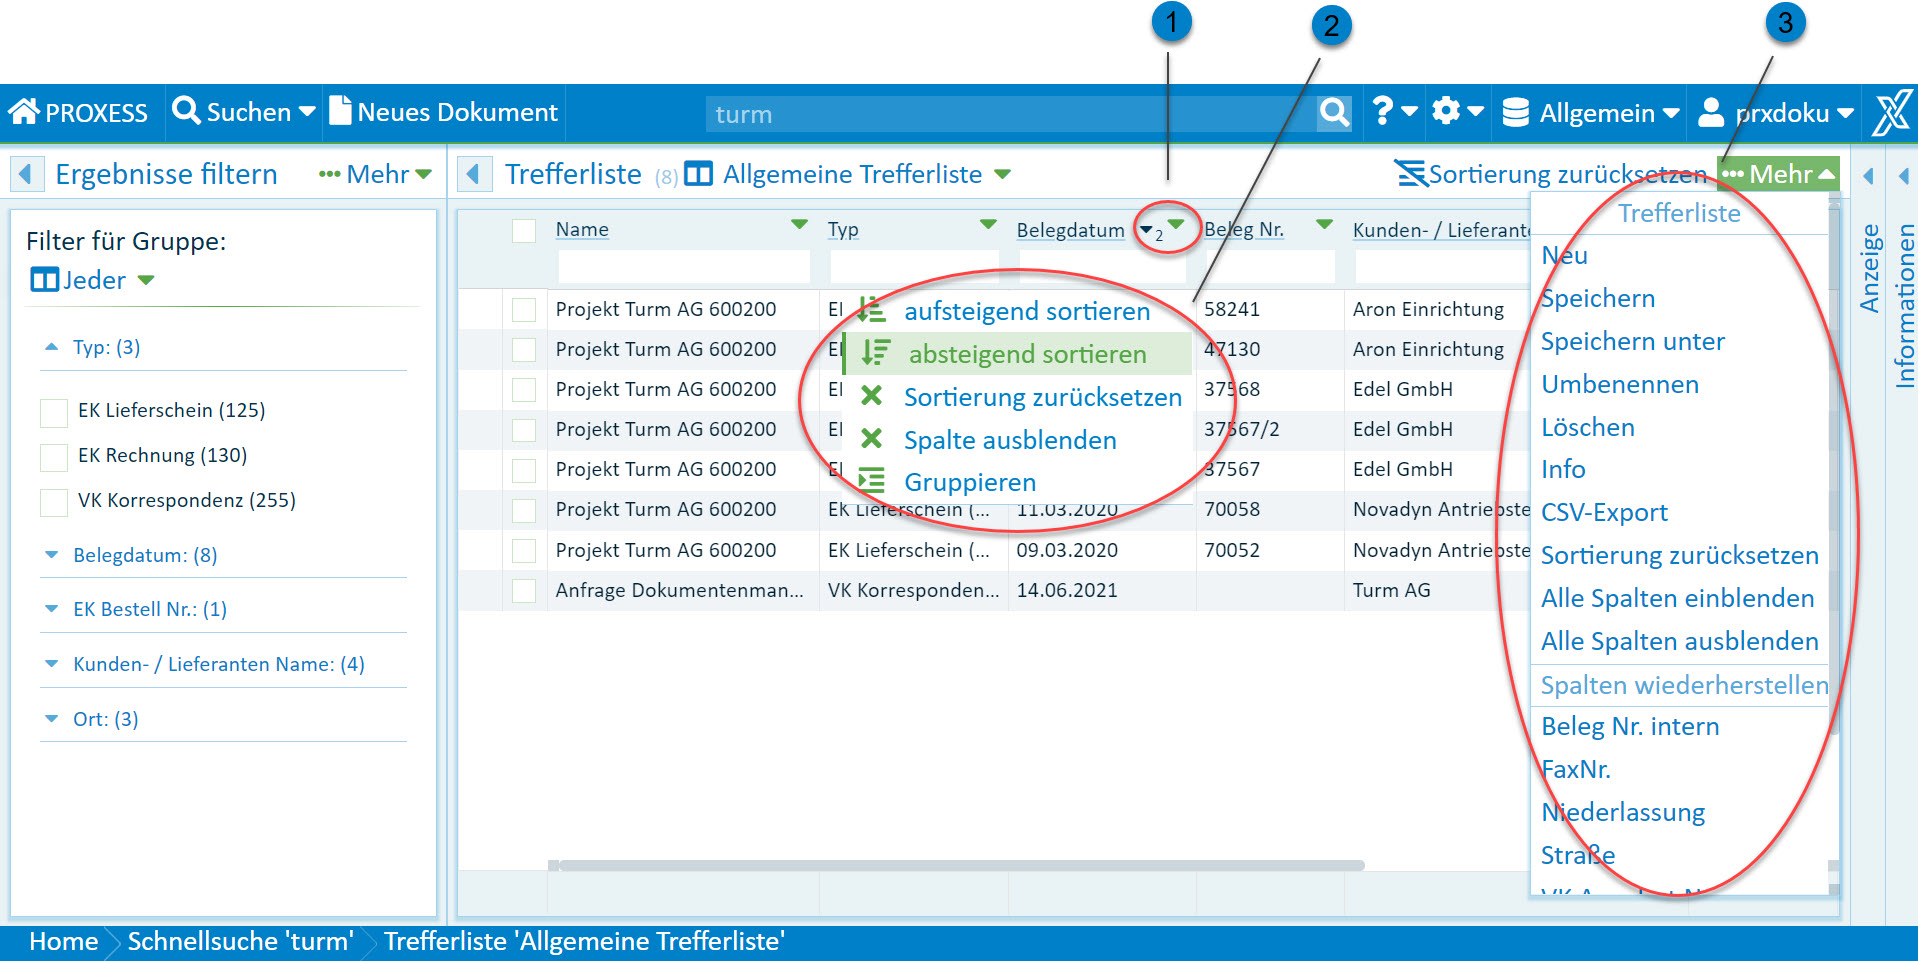Click the PROXESS home icon
The height and width of the screenshot is (961, 1918).
click(24, 112)
